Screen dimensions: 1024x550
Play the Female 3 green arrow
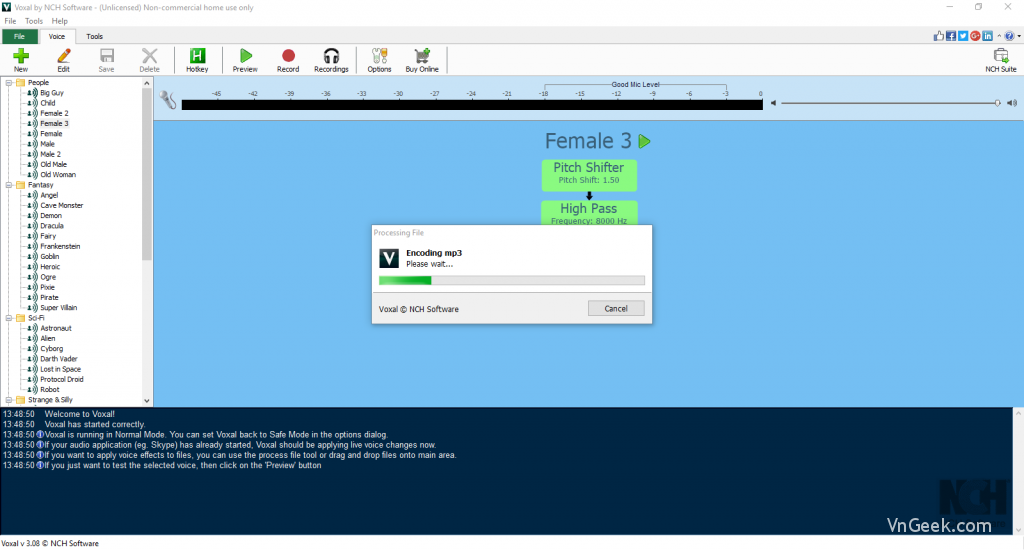645,141
